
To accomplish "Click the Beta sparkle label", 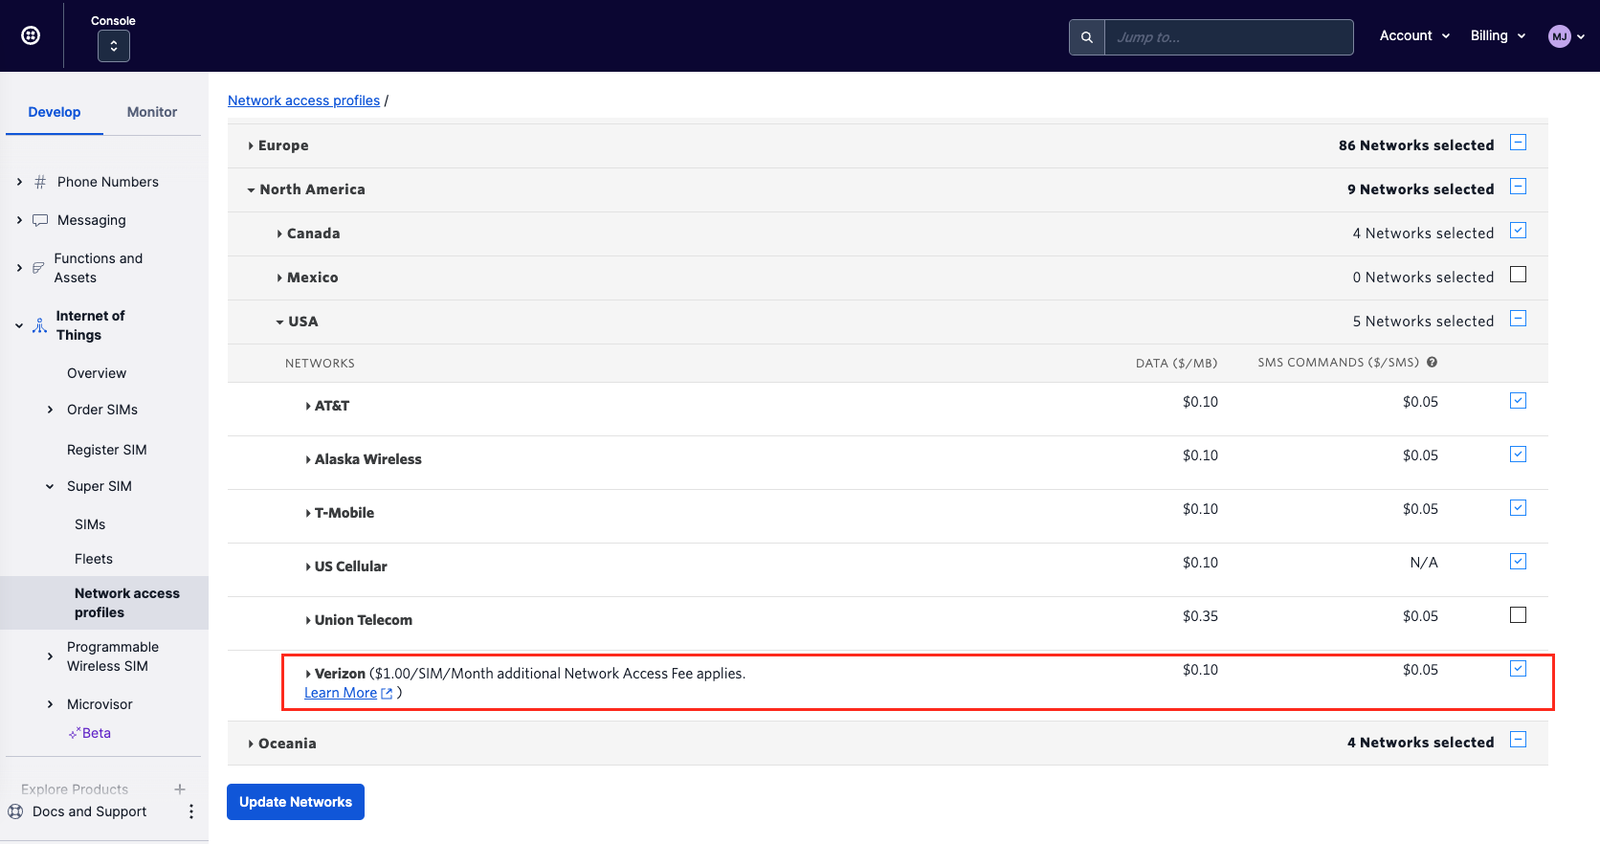I will 90,733.
